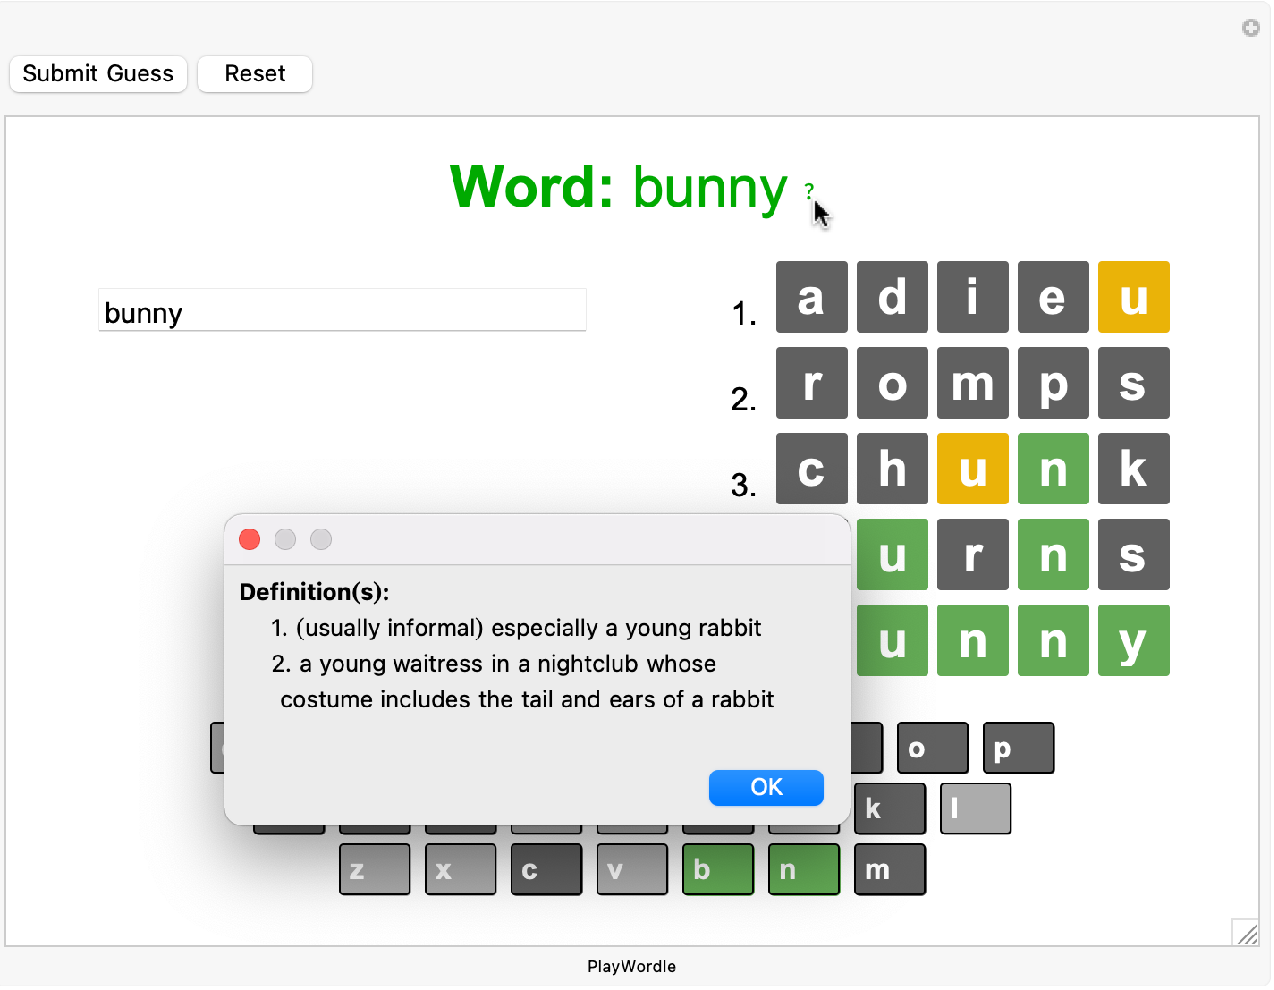Tap the light gray 'l' keyboard key

975,809
